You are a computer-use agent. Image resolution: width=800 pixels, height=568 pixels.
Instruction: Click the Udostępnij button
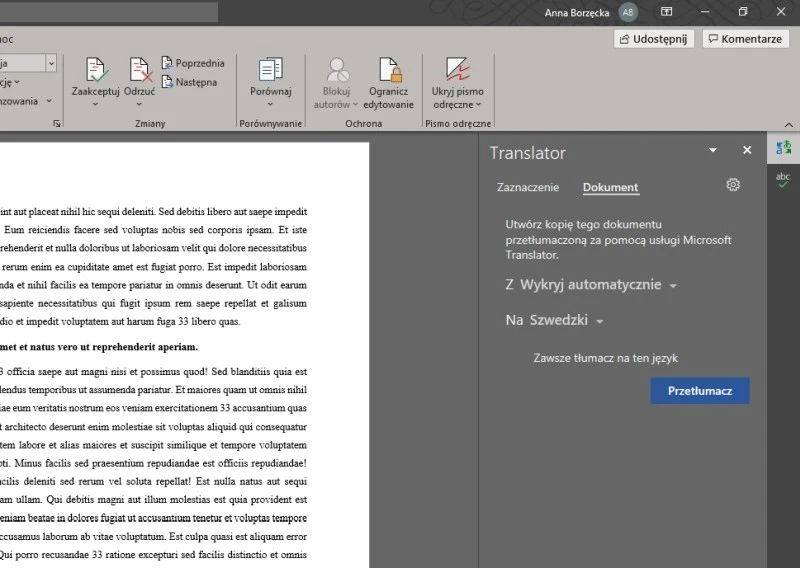point(654,39)
